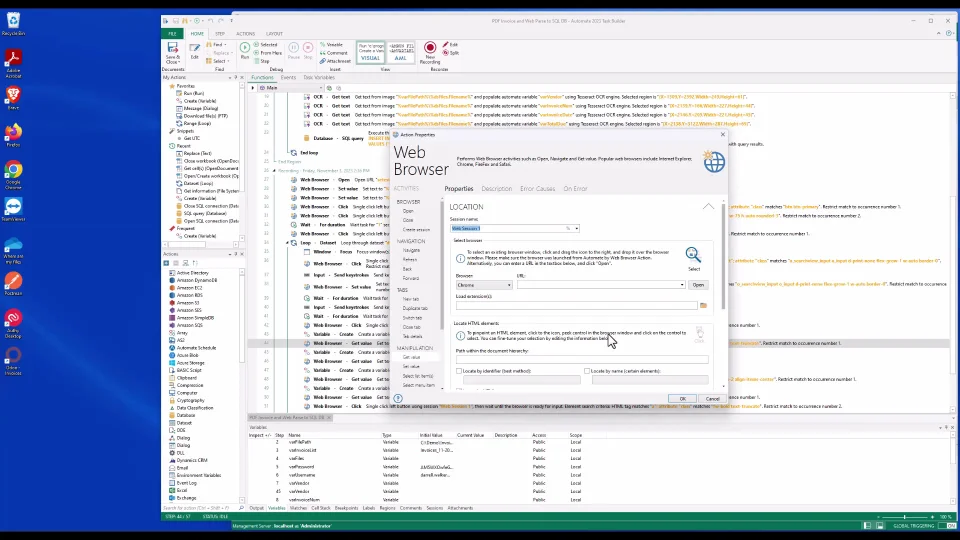Image resolution: width=960 pixels, height=540 pixels.
Task: Click the Save & Close ribbon icon
Action: (172, 53)
